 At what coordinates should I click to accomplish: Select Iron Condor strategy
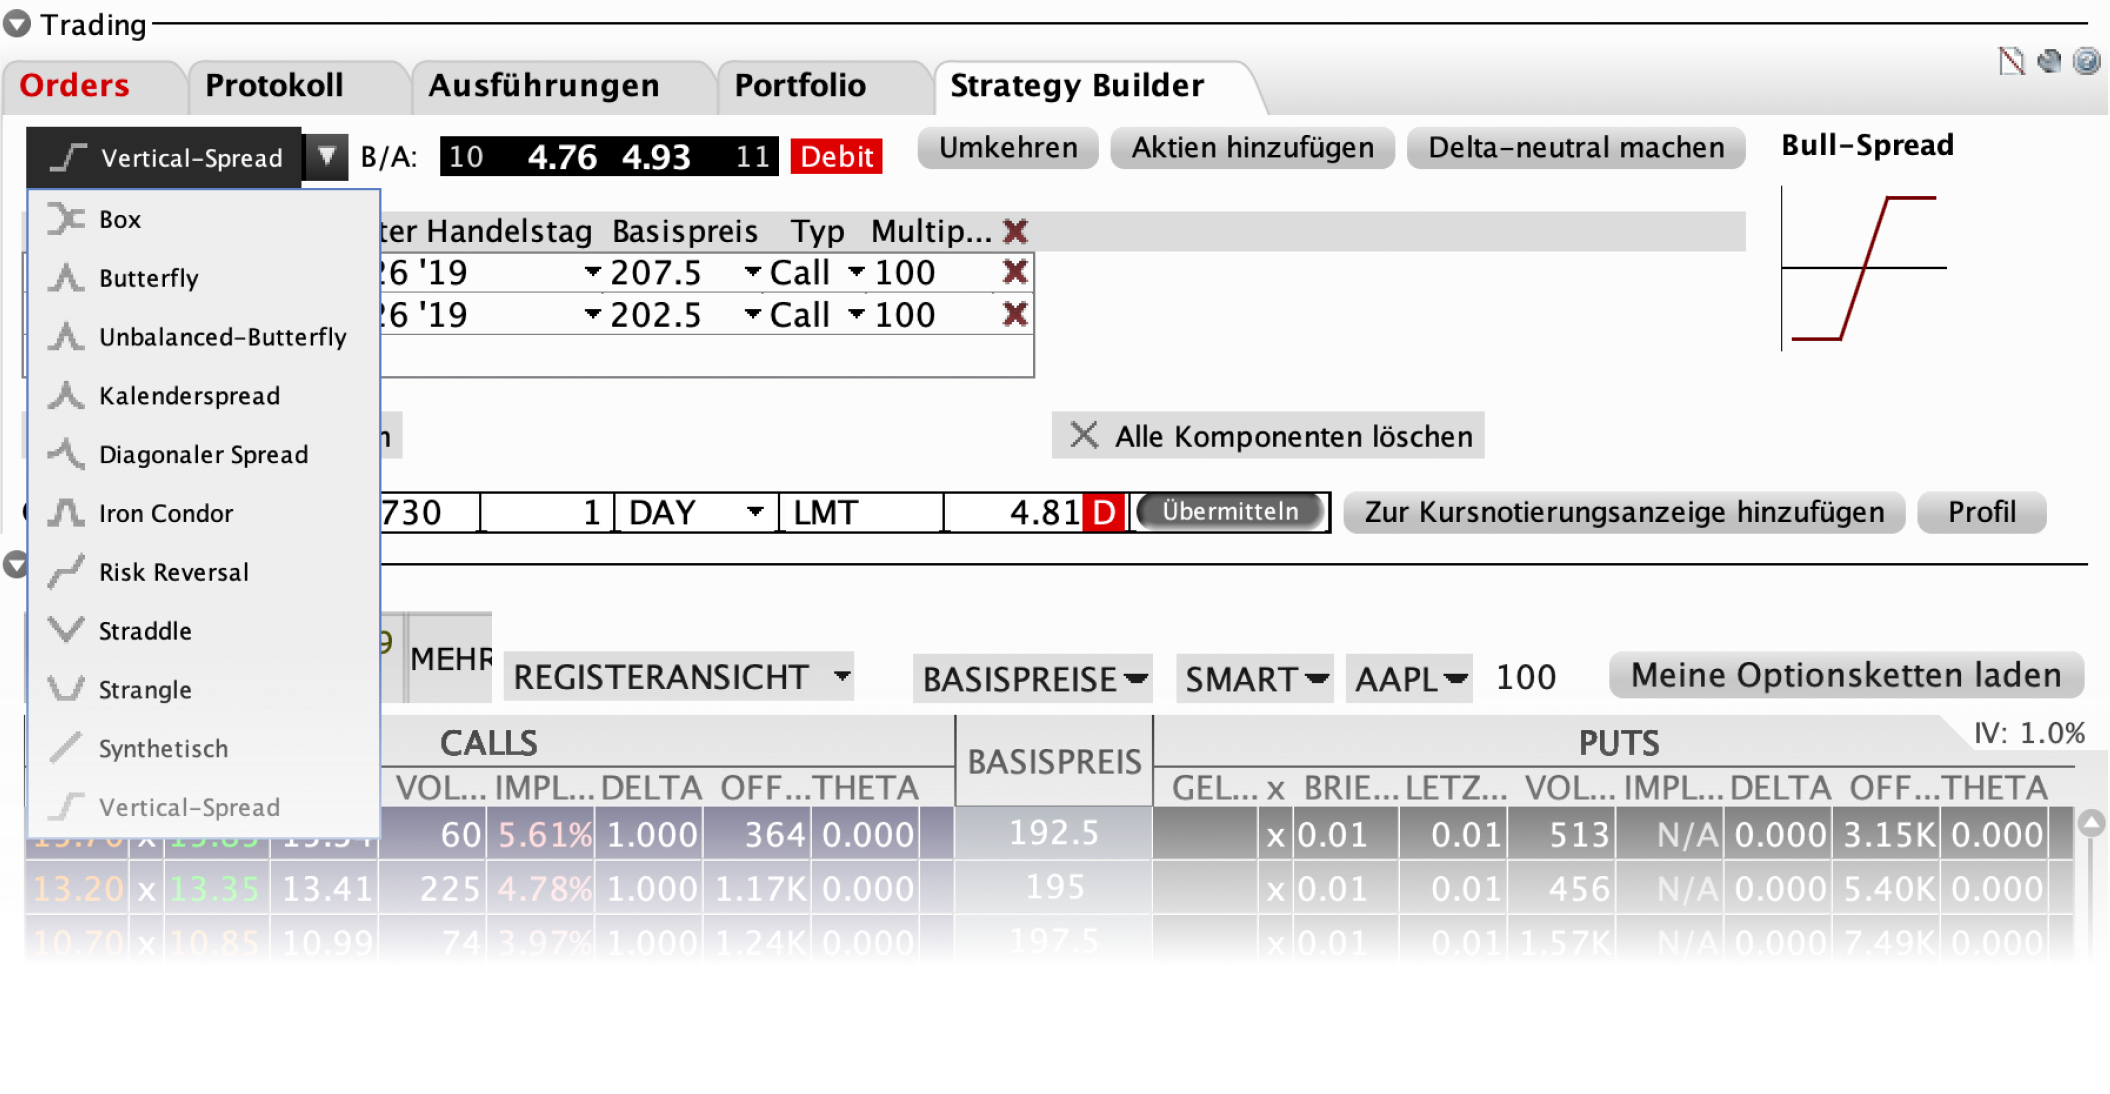point(204,513)
